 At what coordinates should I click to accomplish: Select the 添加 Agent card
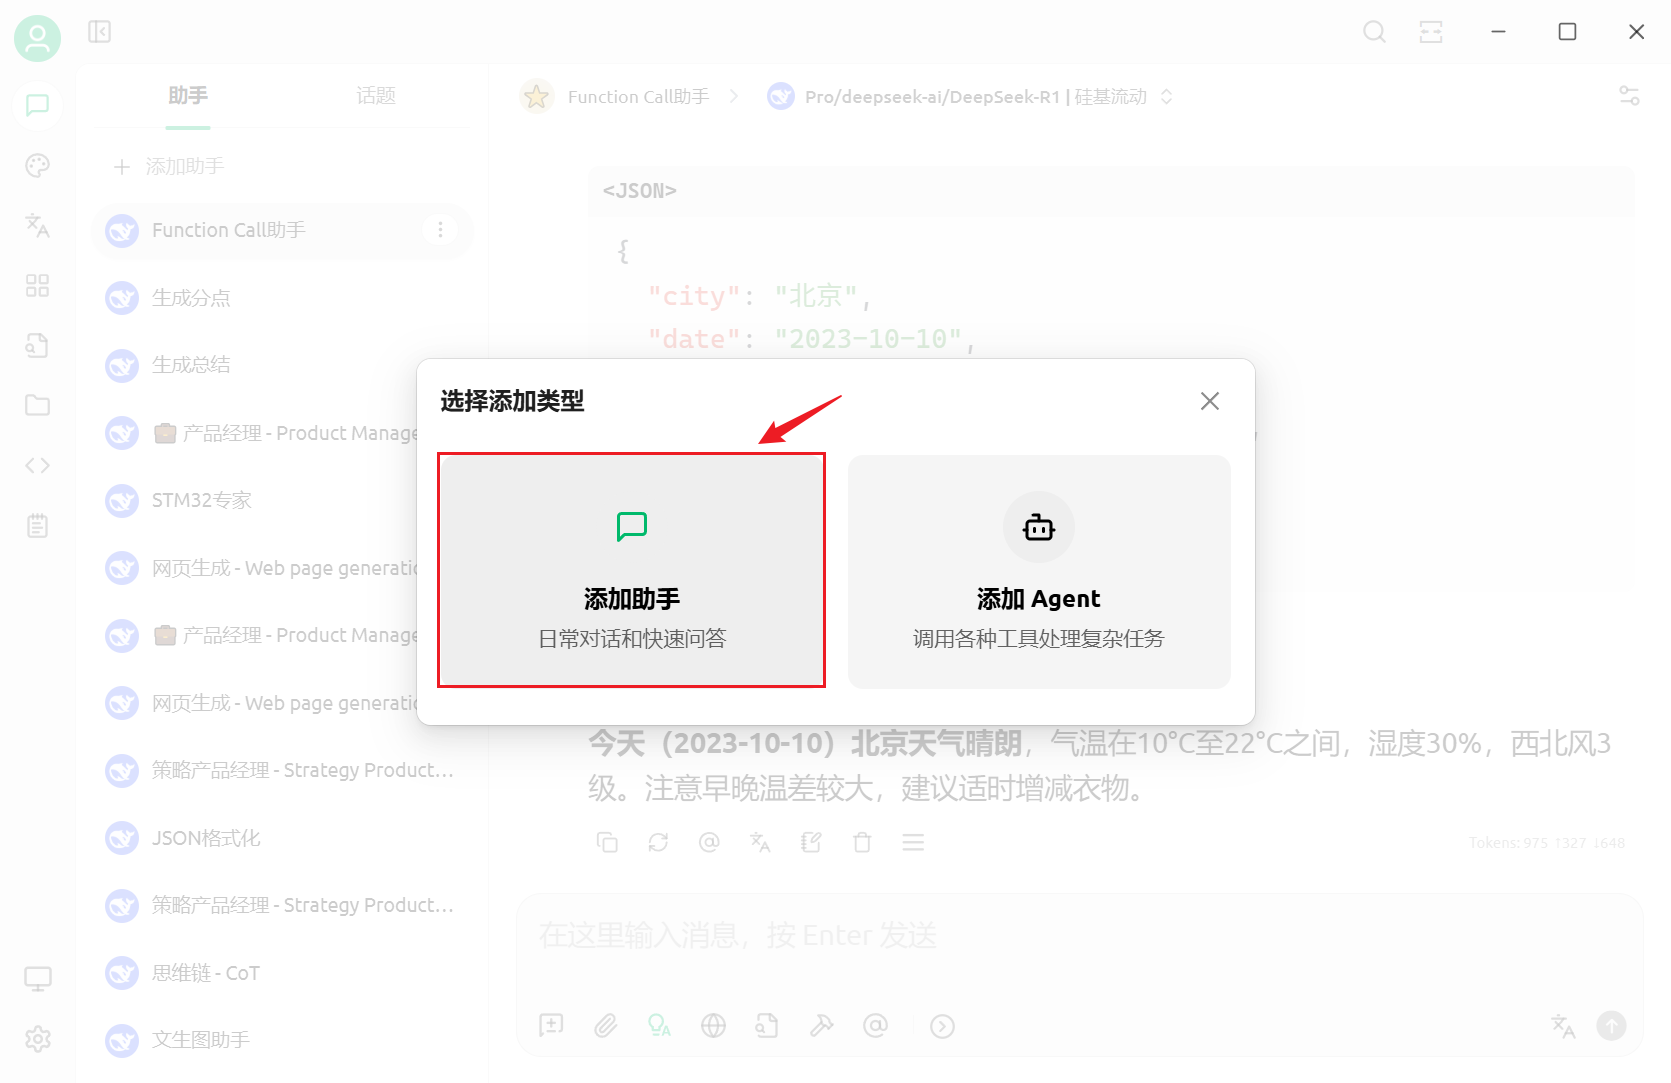[x=1039, y=571]
